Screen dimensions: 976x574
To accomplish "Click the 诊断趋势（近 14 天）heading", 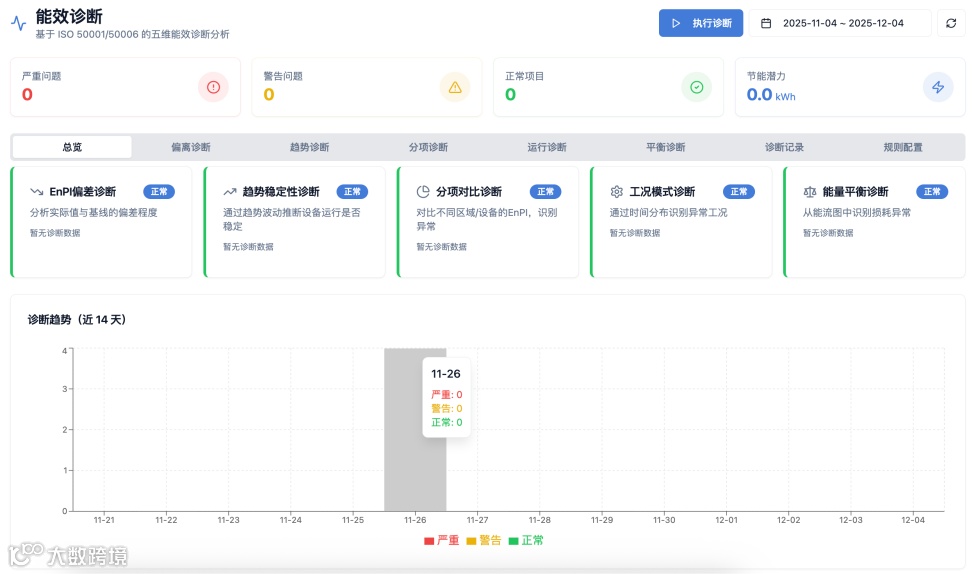I will coord(77,319).
